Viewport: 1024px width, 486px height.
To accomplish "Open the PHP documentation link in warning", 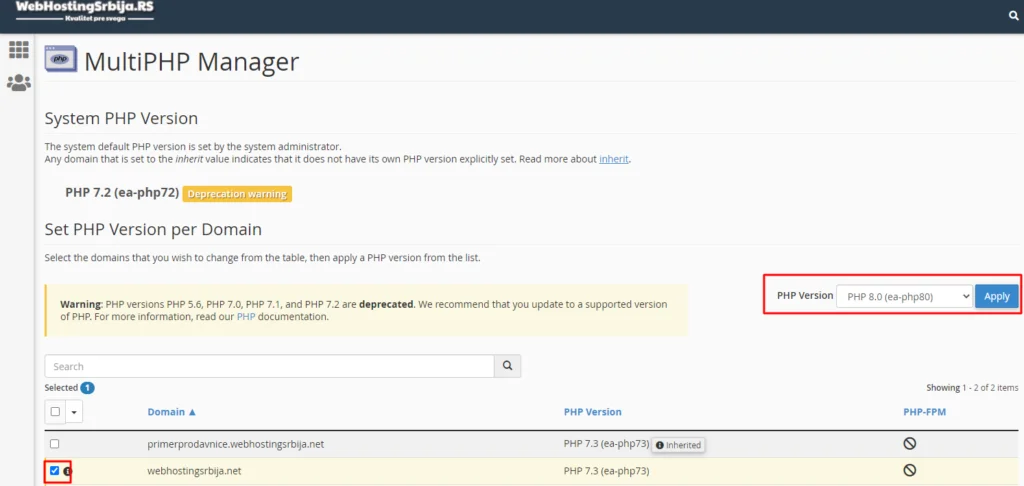I will point(246,317).
